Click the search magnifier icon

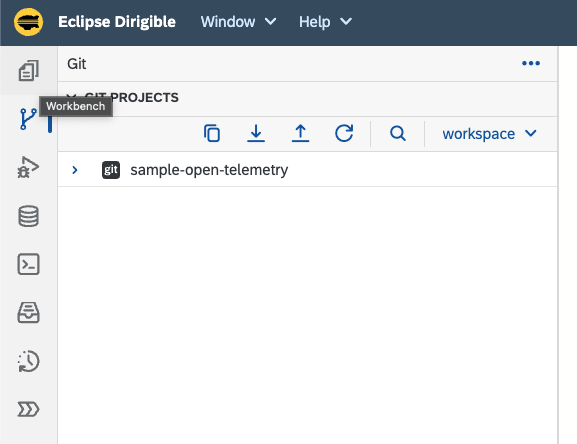click(x=398, y=133)
